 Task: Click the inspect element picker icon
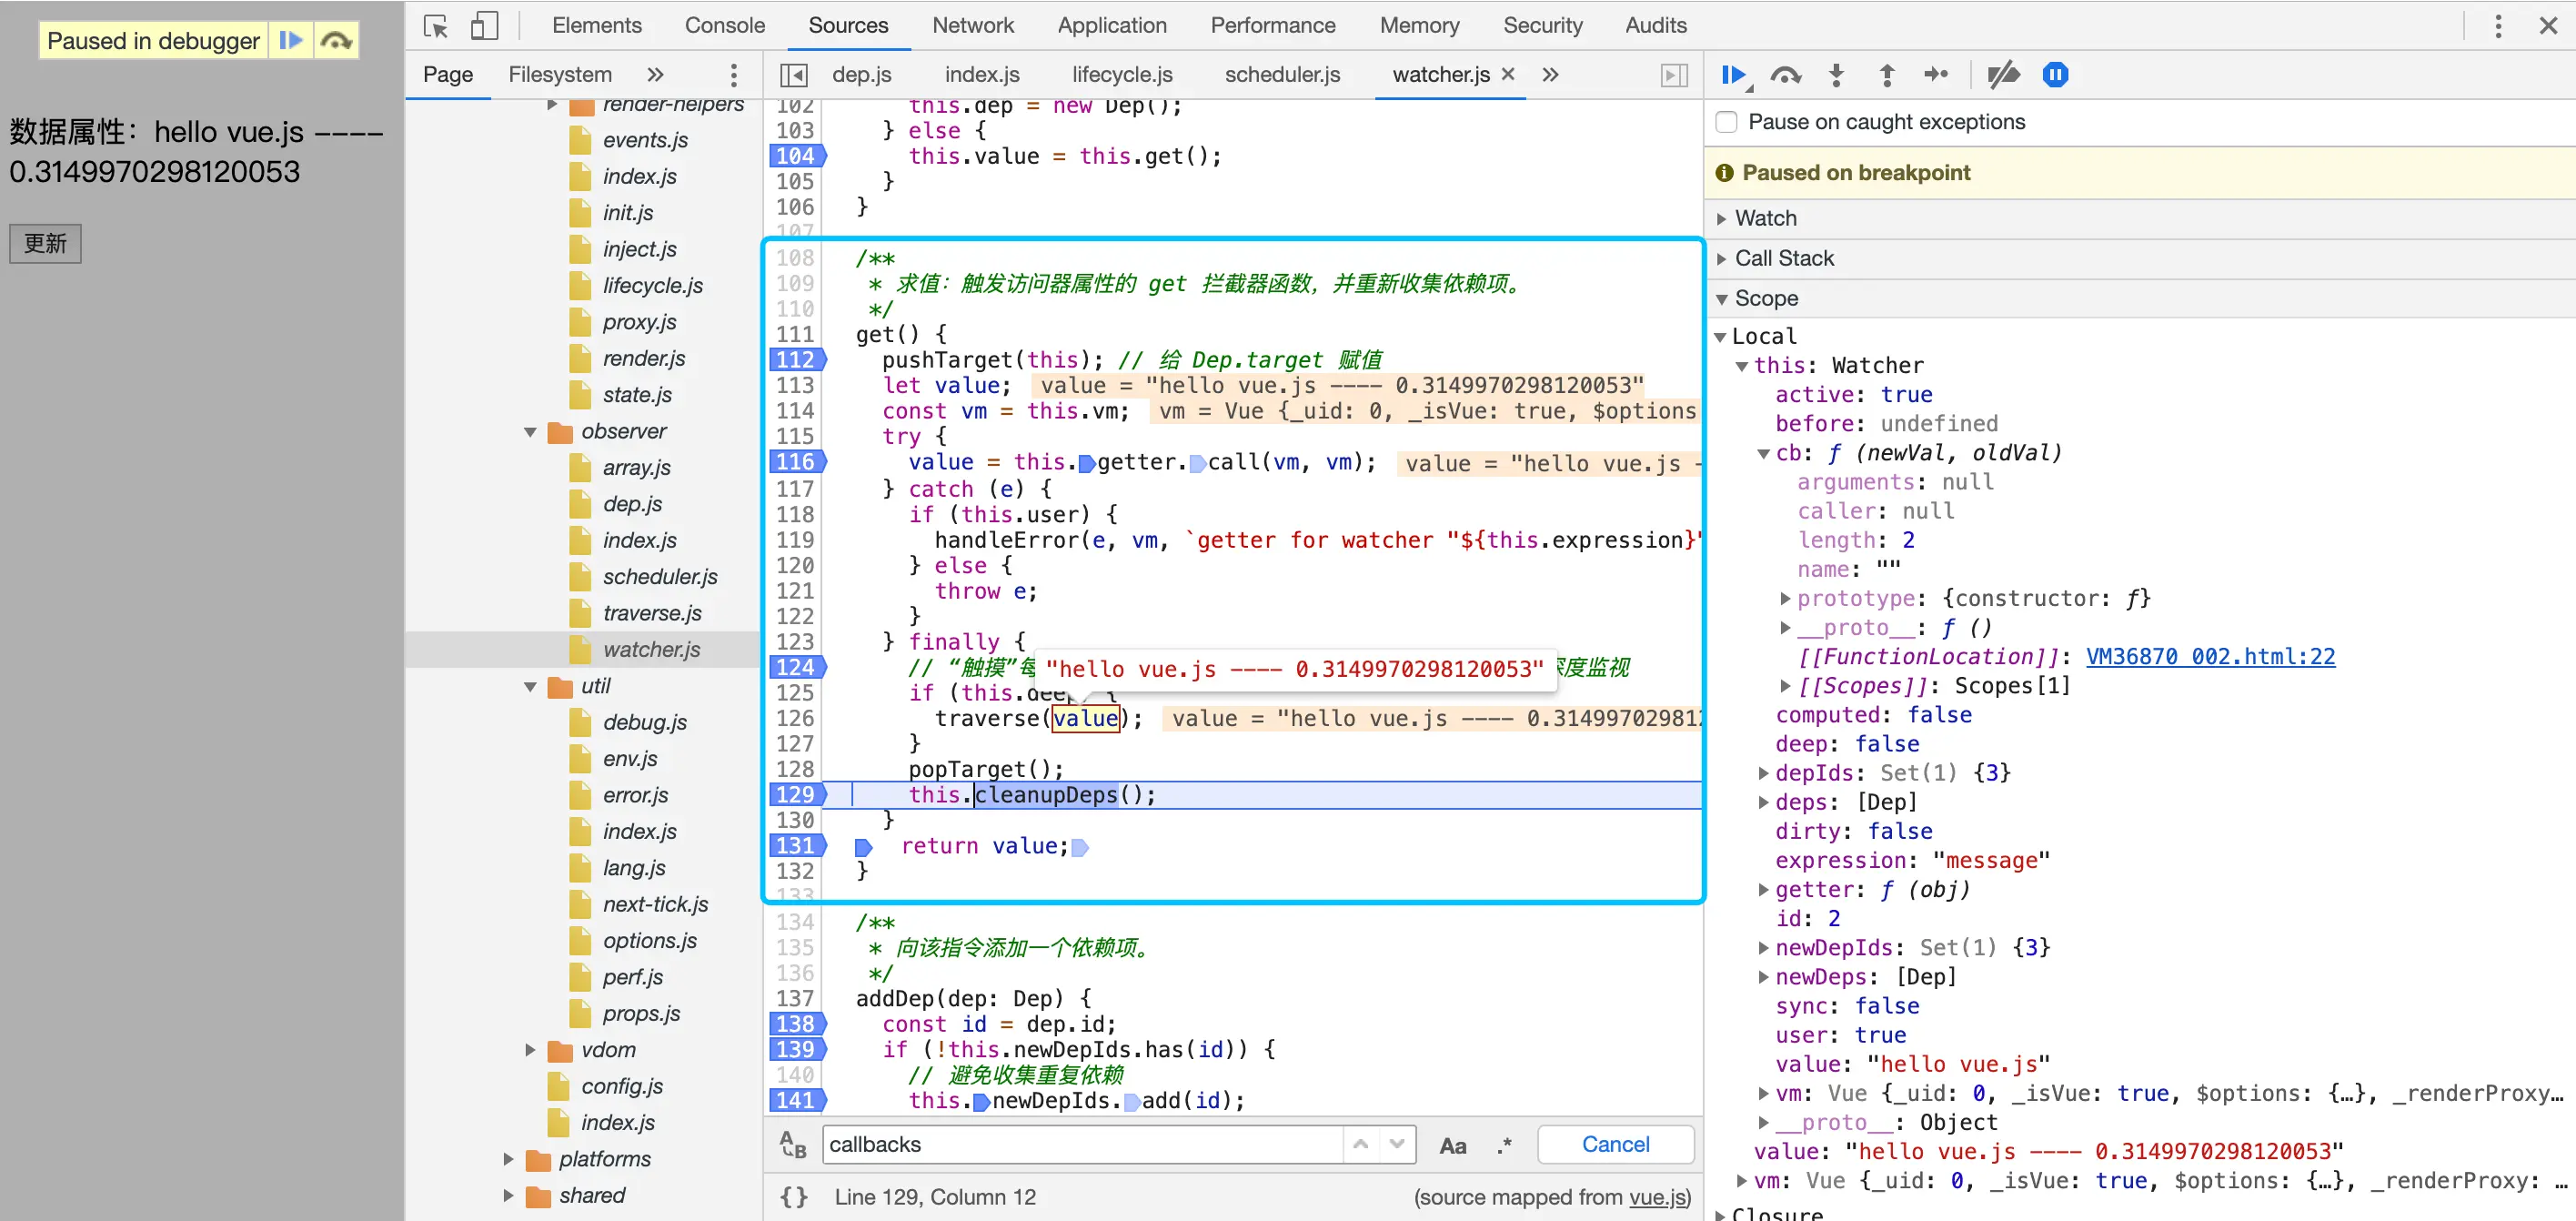coord(436,26)
